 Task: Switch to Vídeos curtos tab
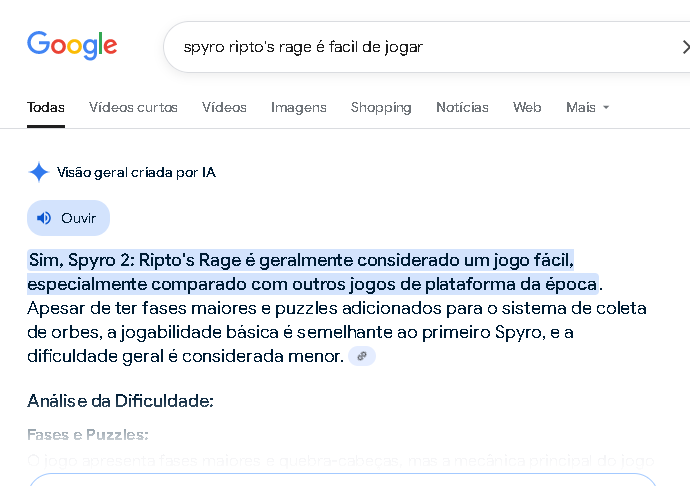tap(133, 107)
